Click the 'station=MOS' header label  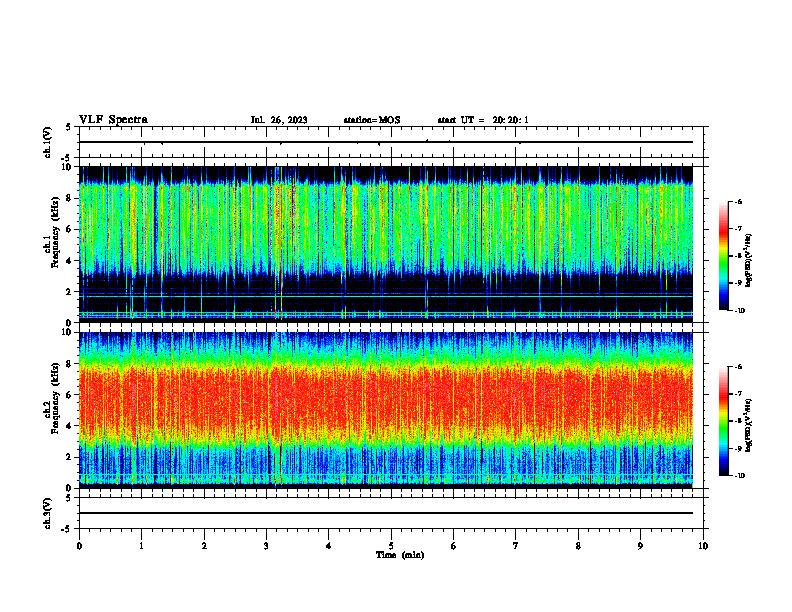coord(372,120)
